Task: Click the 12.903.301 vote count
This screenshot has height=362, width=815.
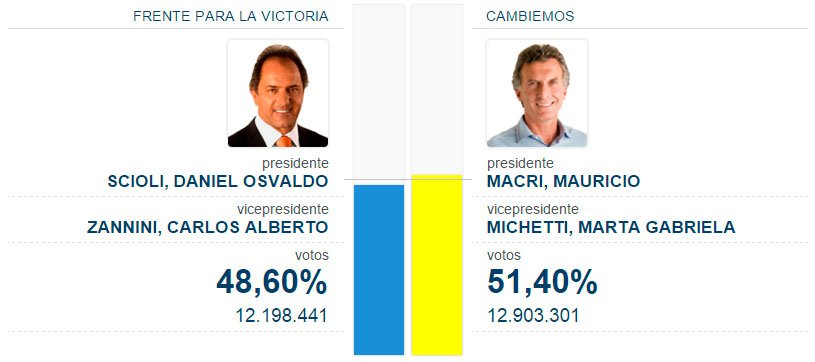Action: (533, 316)
